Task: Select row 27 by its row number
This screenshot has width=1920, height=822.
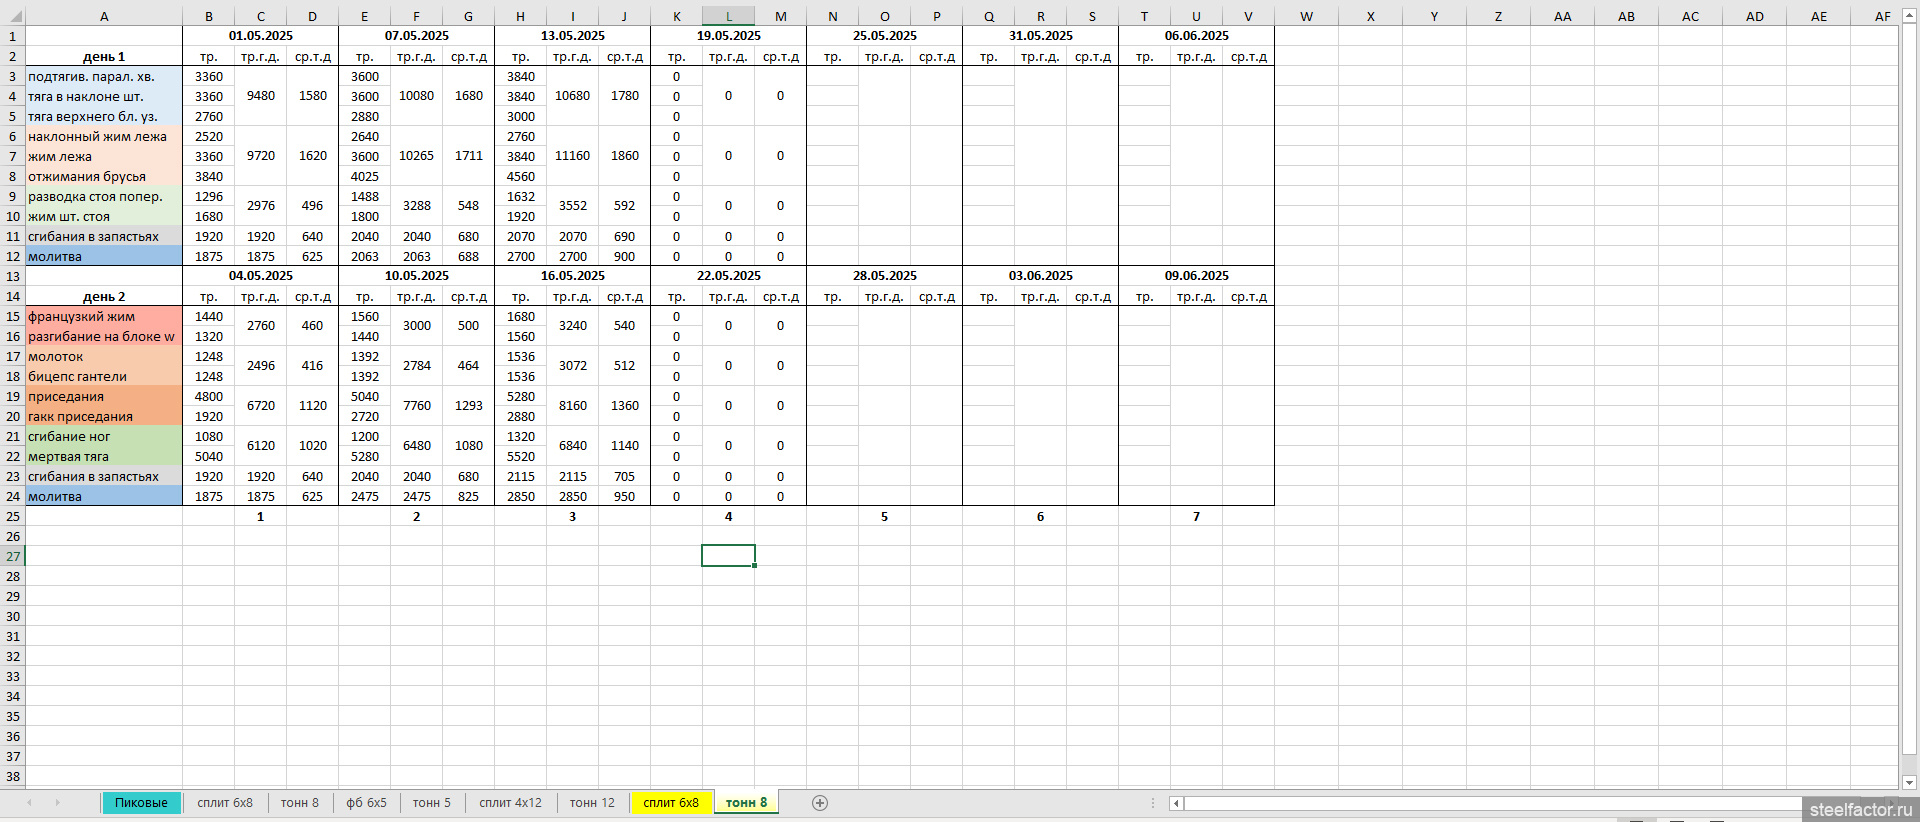Action: (x=13, y=556)
